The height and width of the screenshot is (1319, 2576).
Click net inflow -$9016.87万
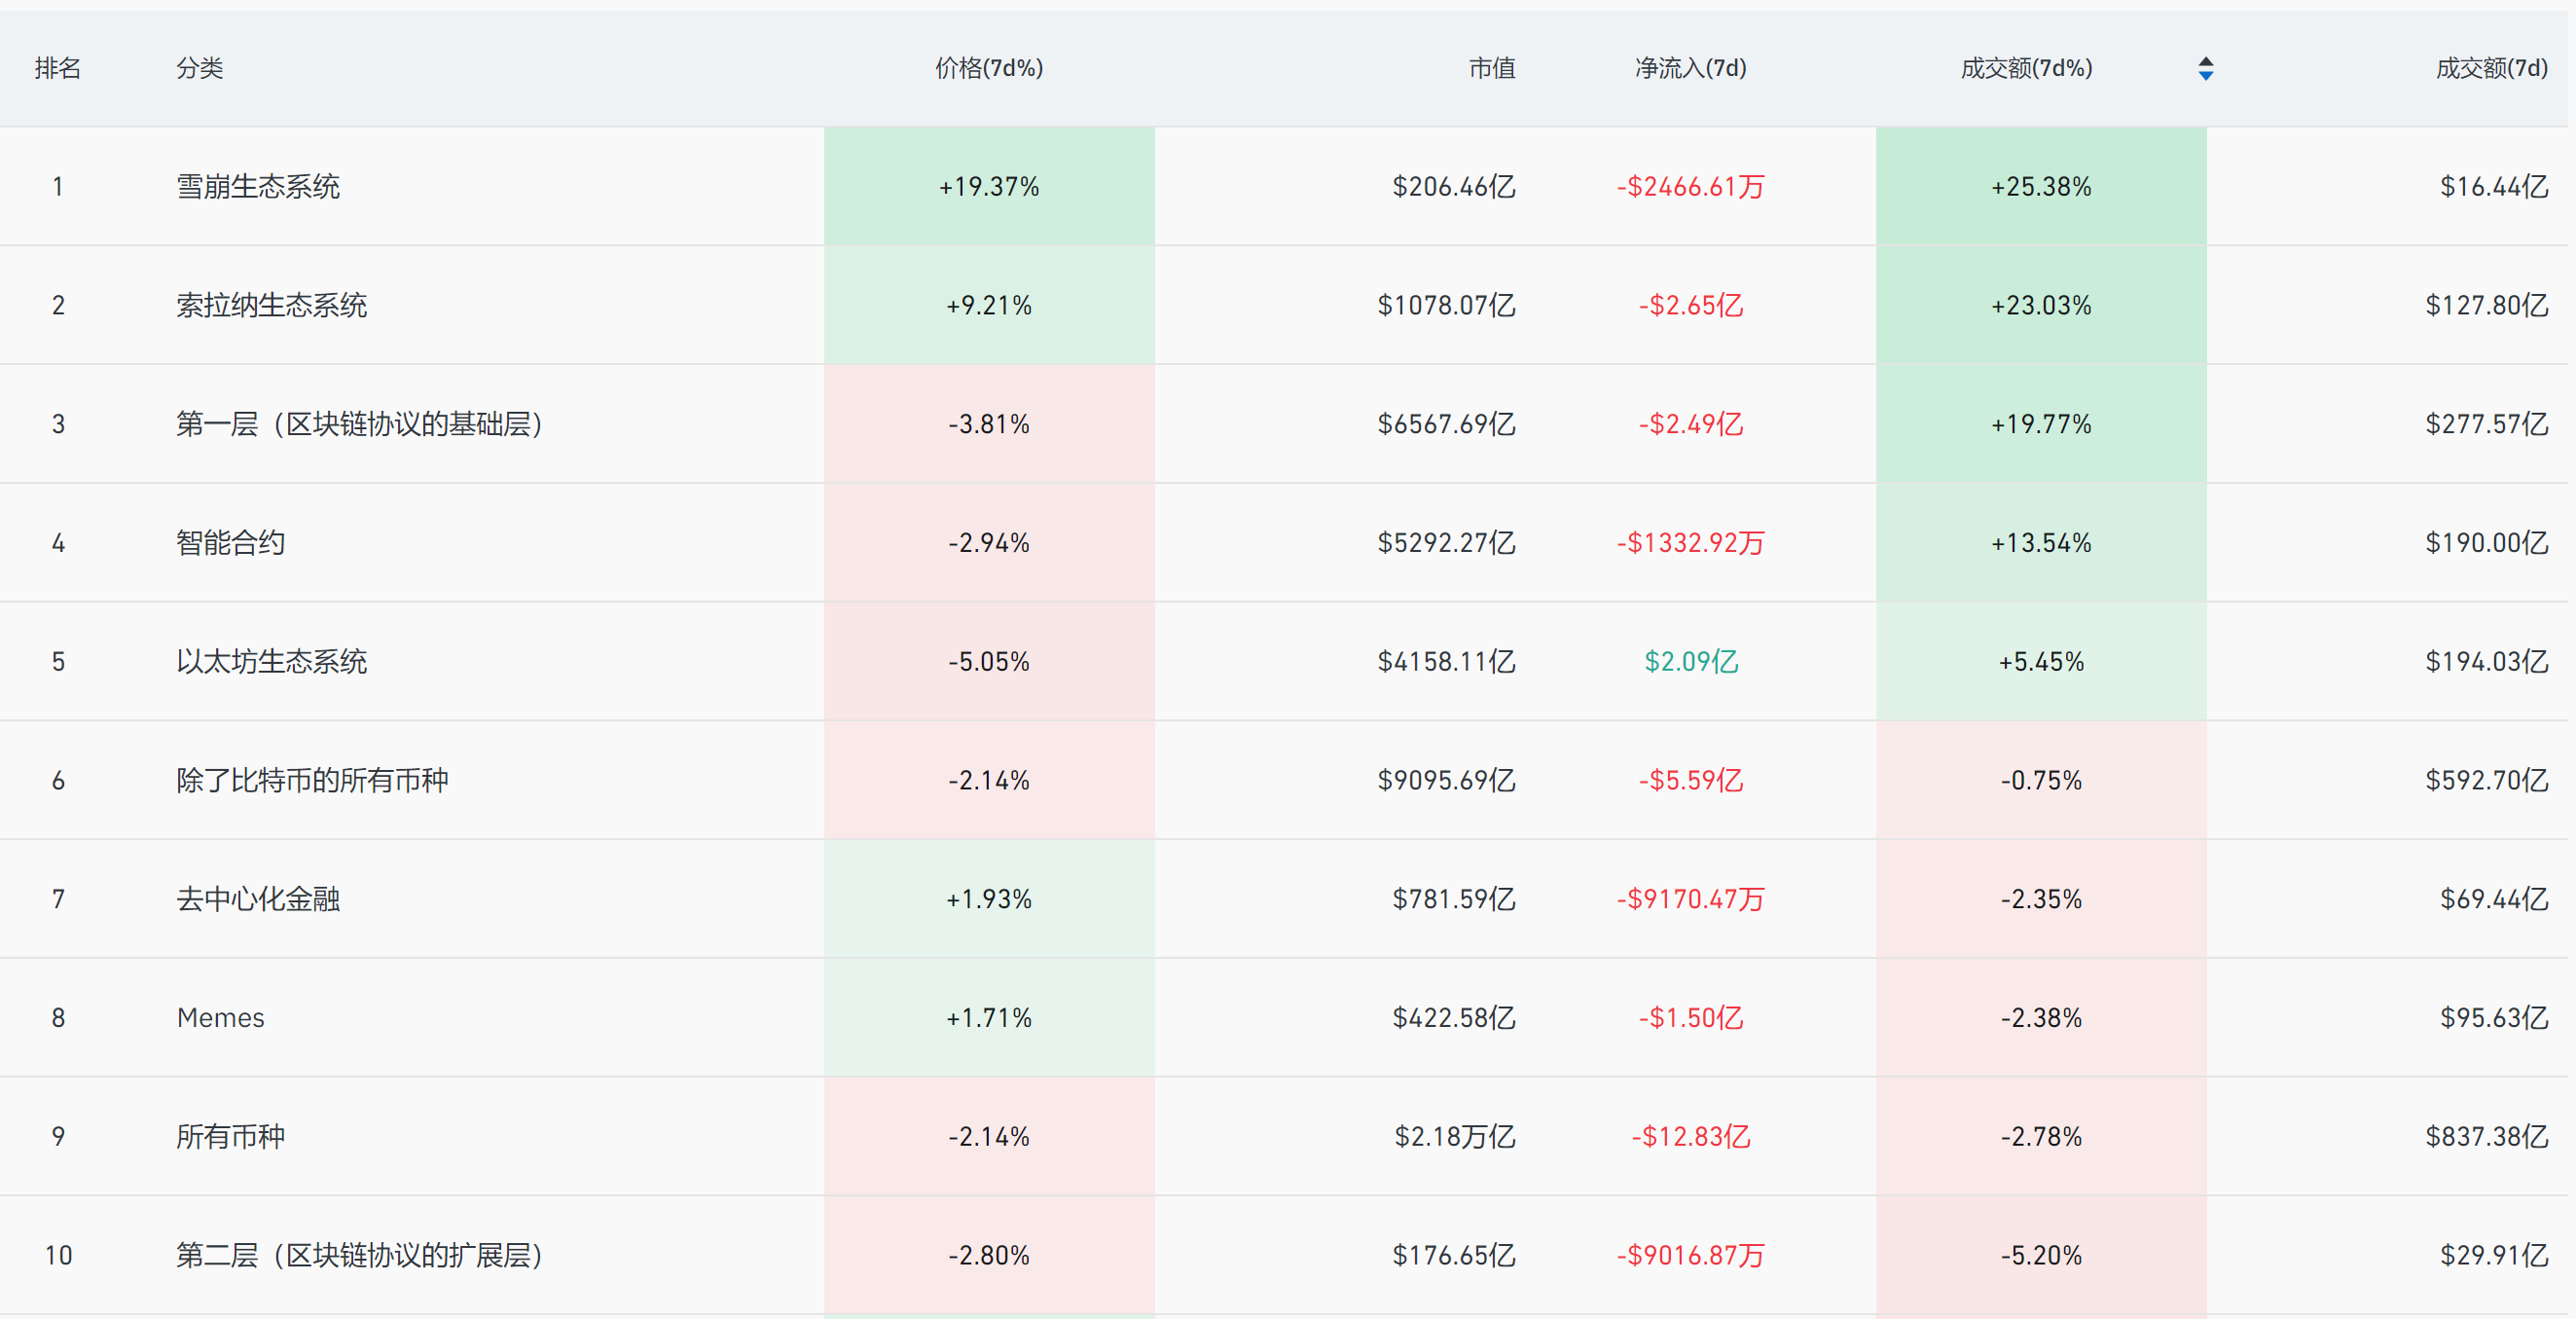coord(1691,1255)
